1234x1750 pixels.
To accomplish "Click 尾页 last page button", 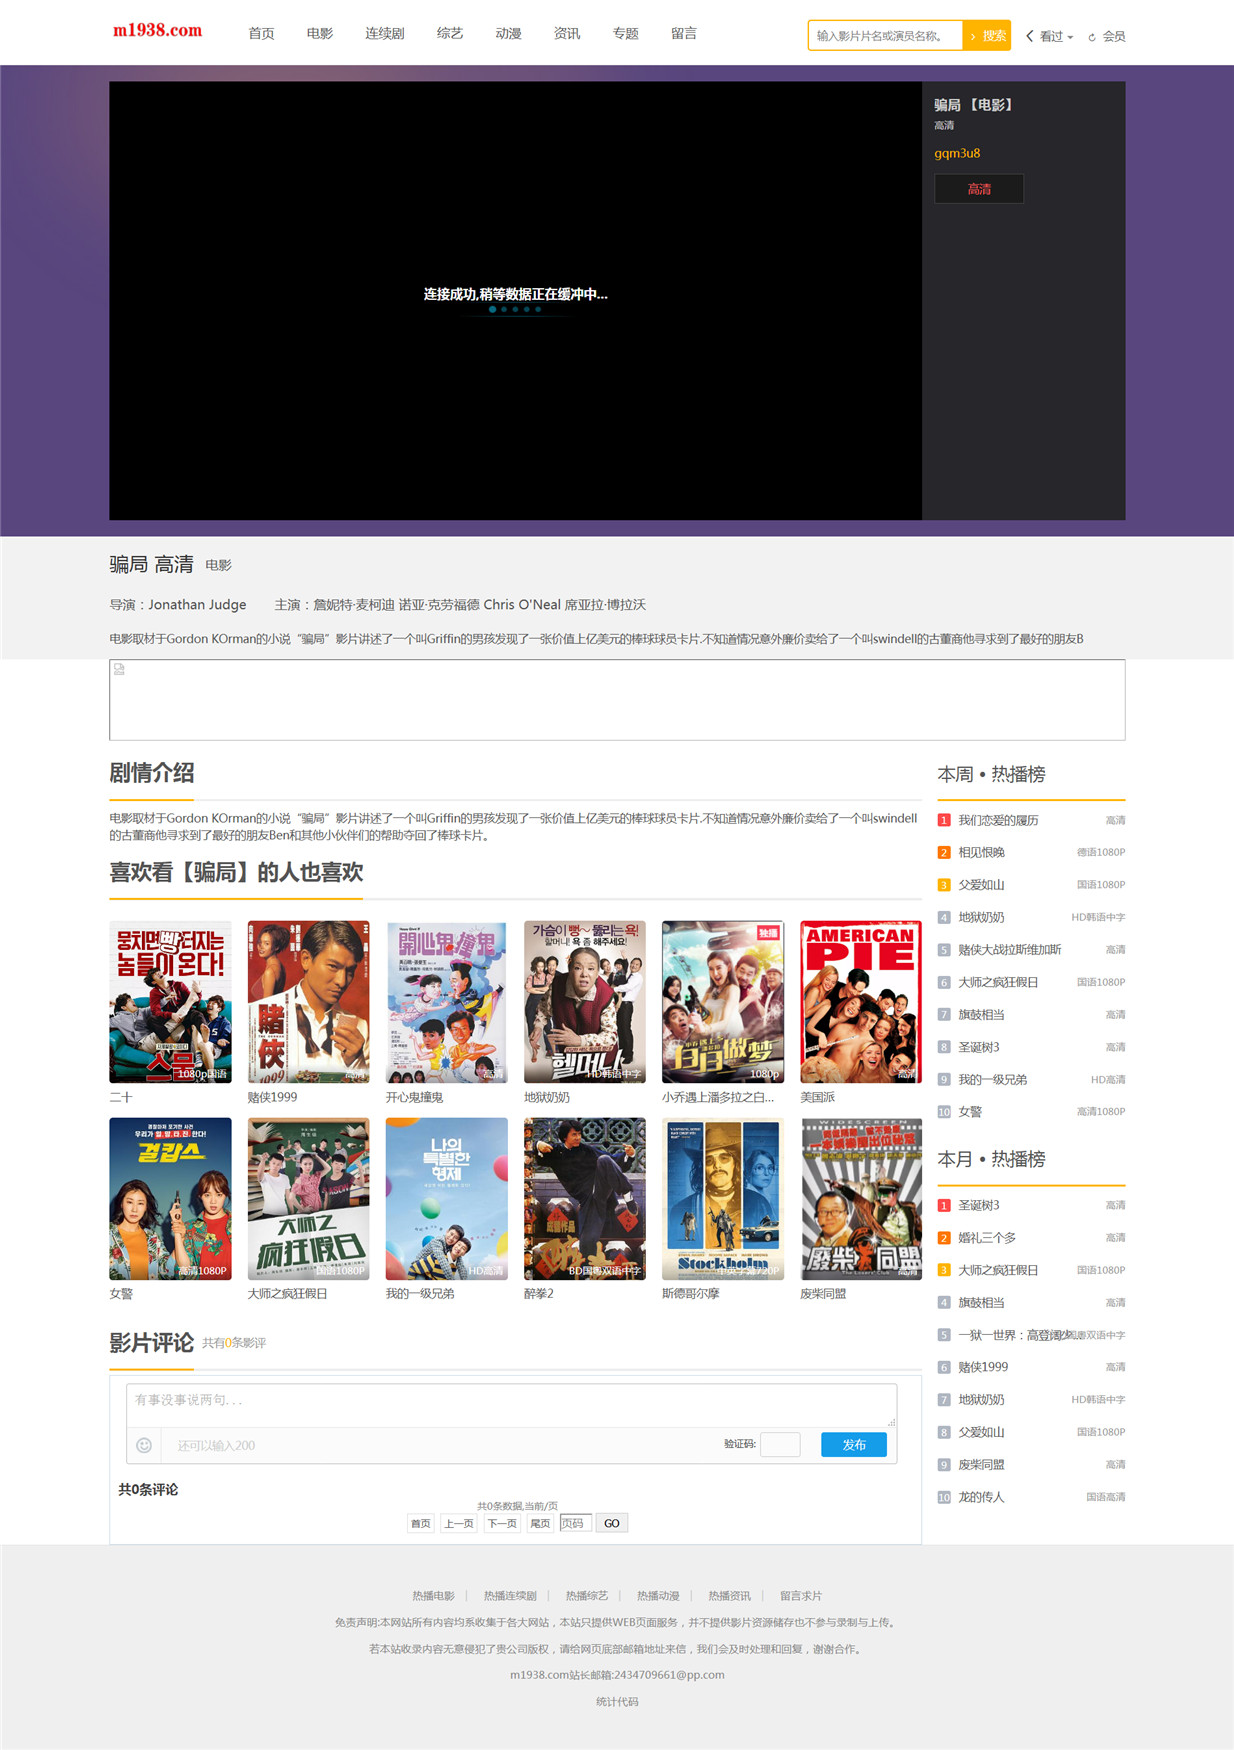I will pyautogui.click(x=540, y=1523).
